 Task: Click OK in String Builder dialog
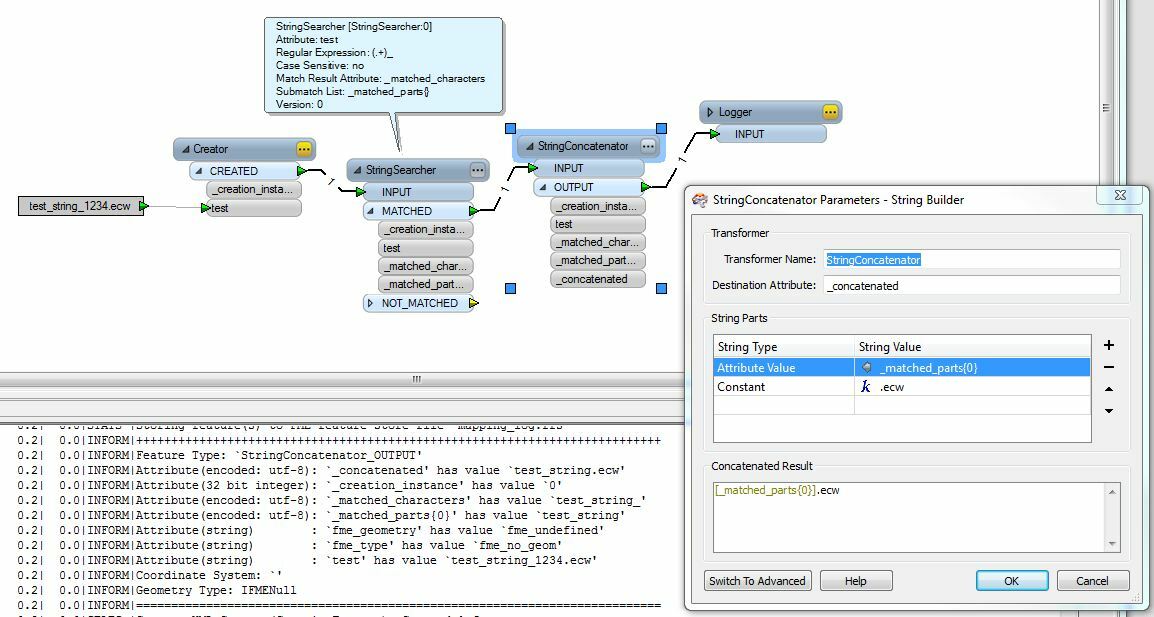coord(1012,581)
